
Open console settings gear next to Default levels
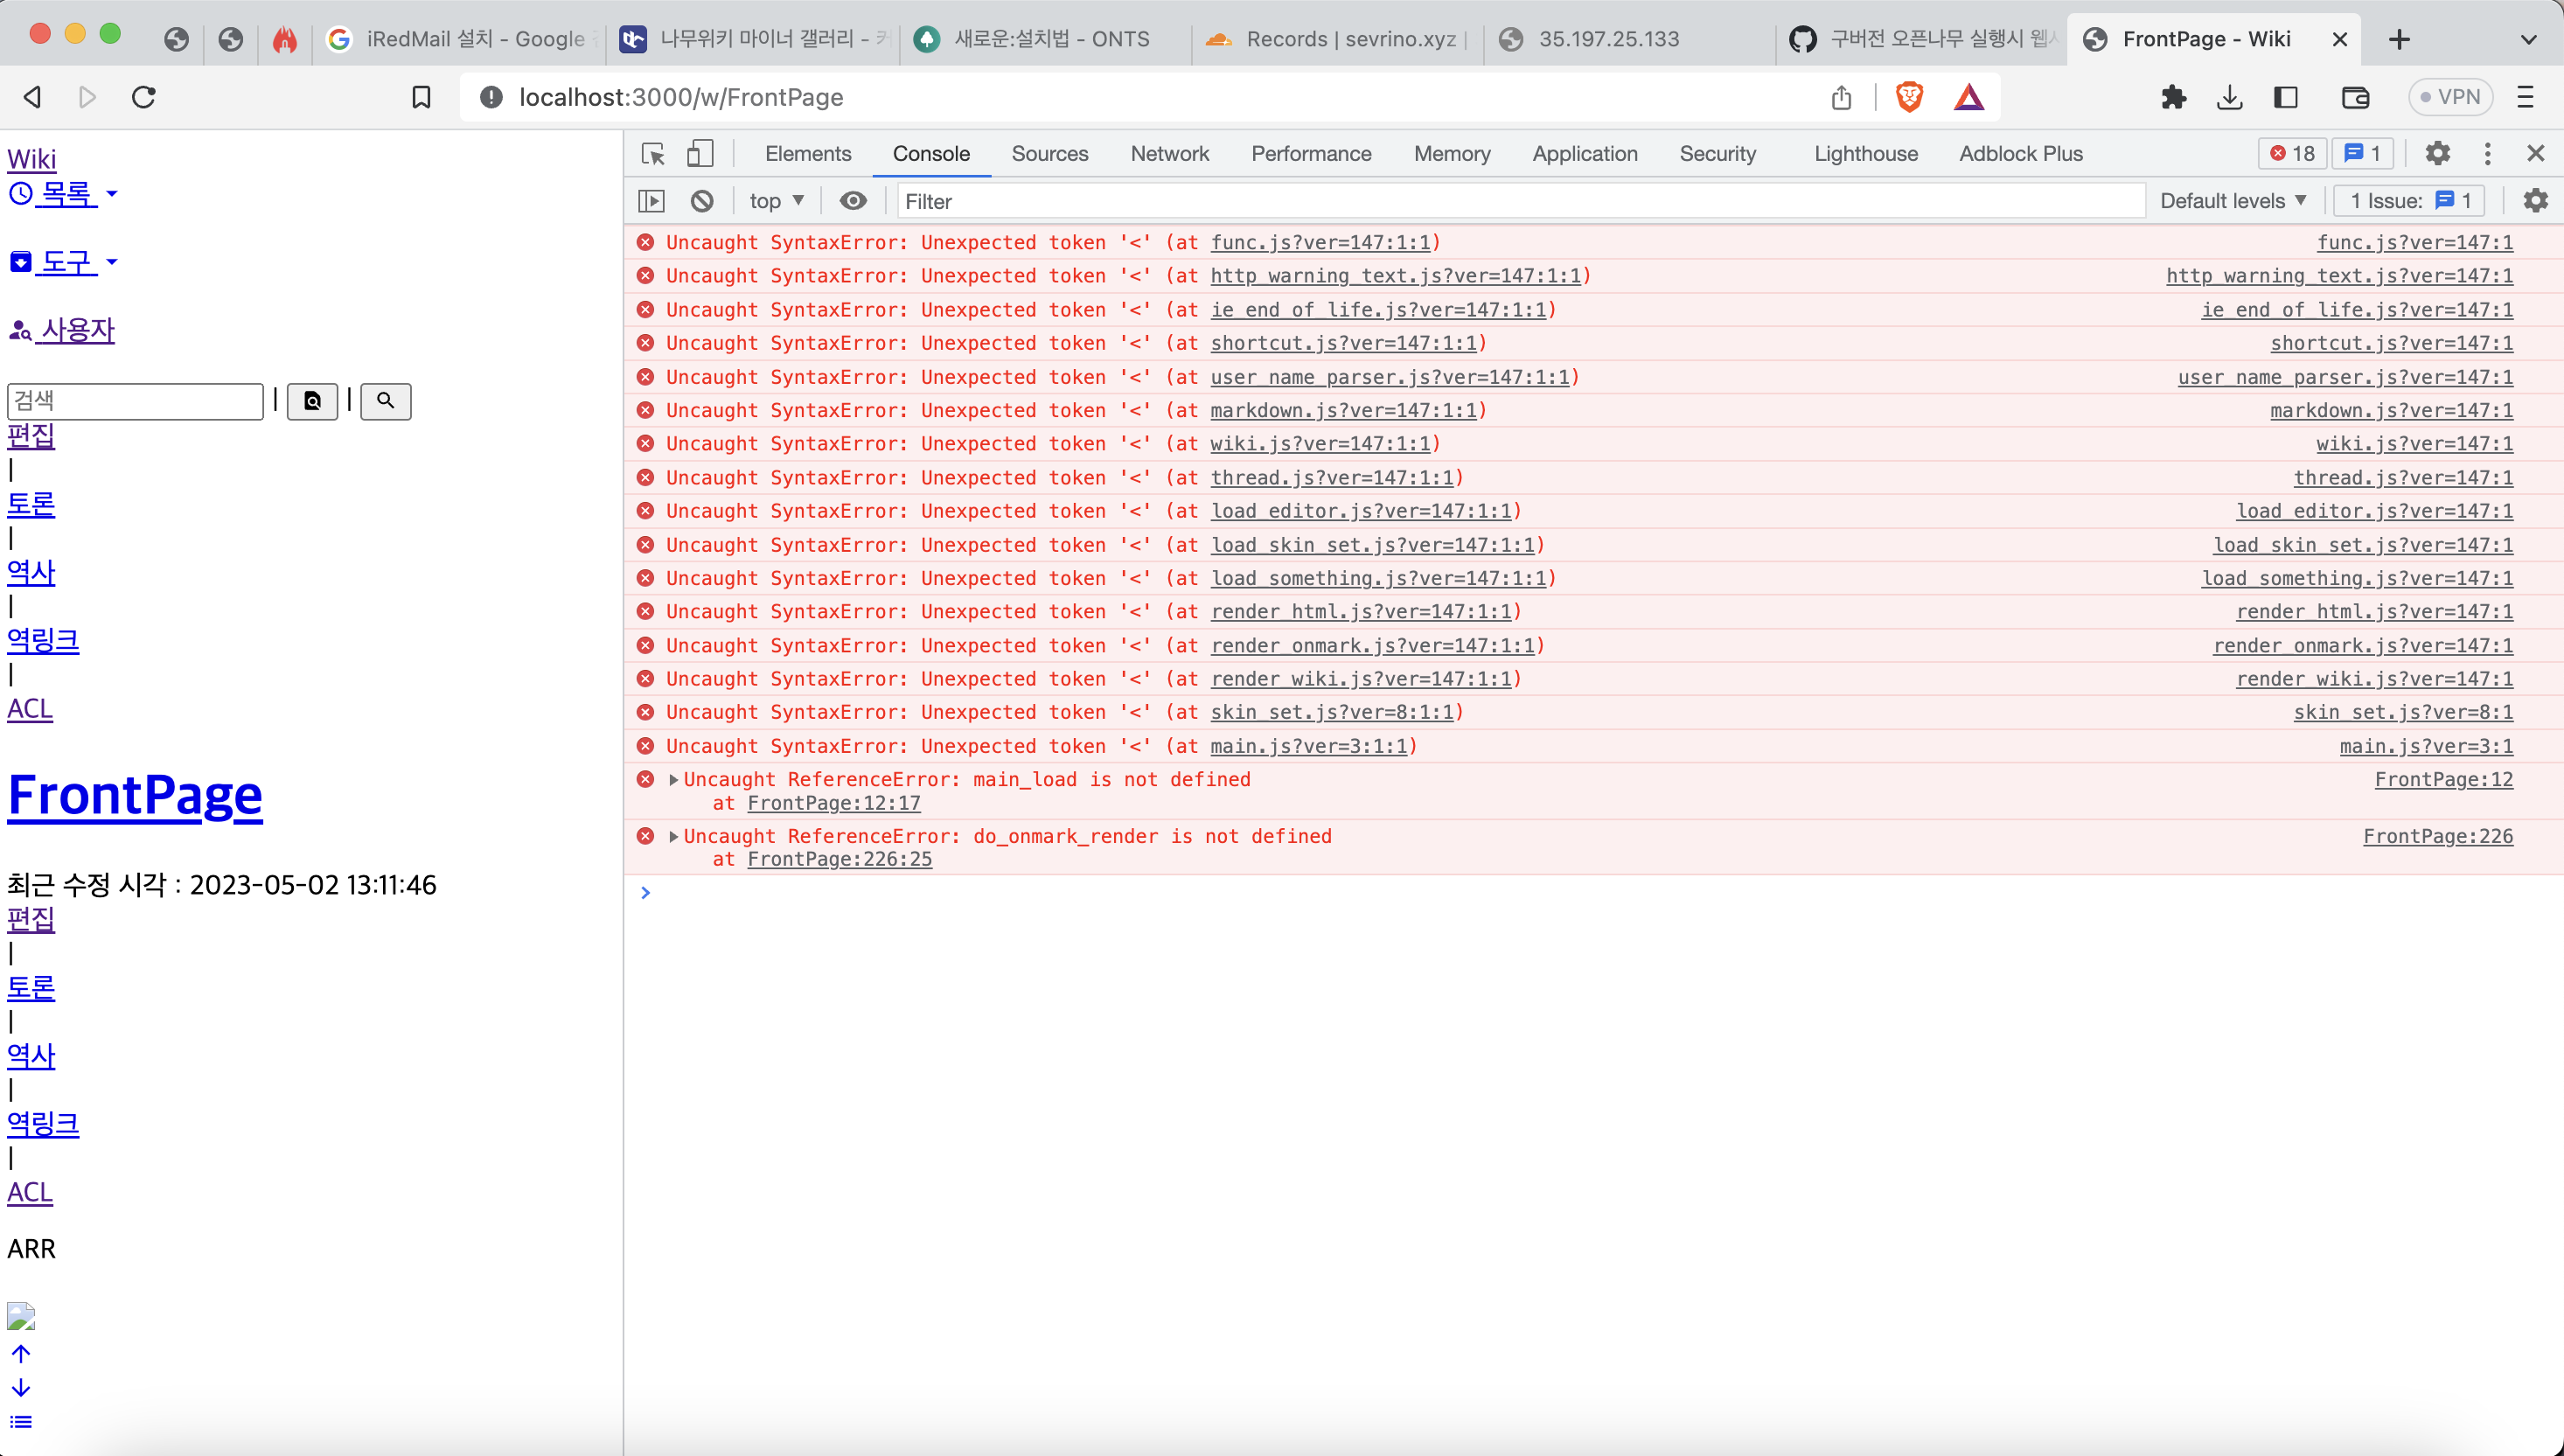[x=2536, y=200]
